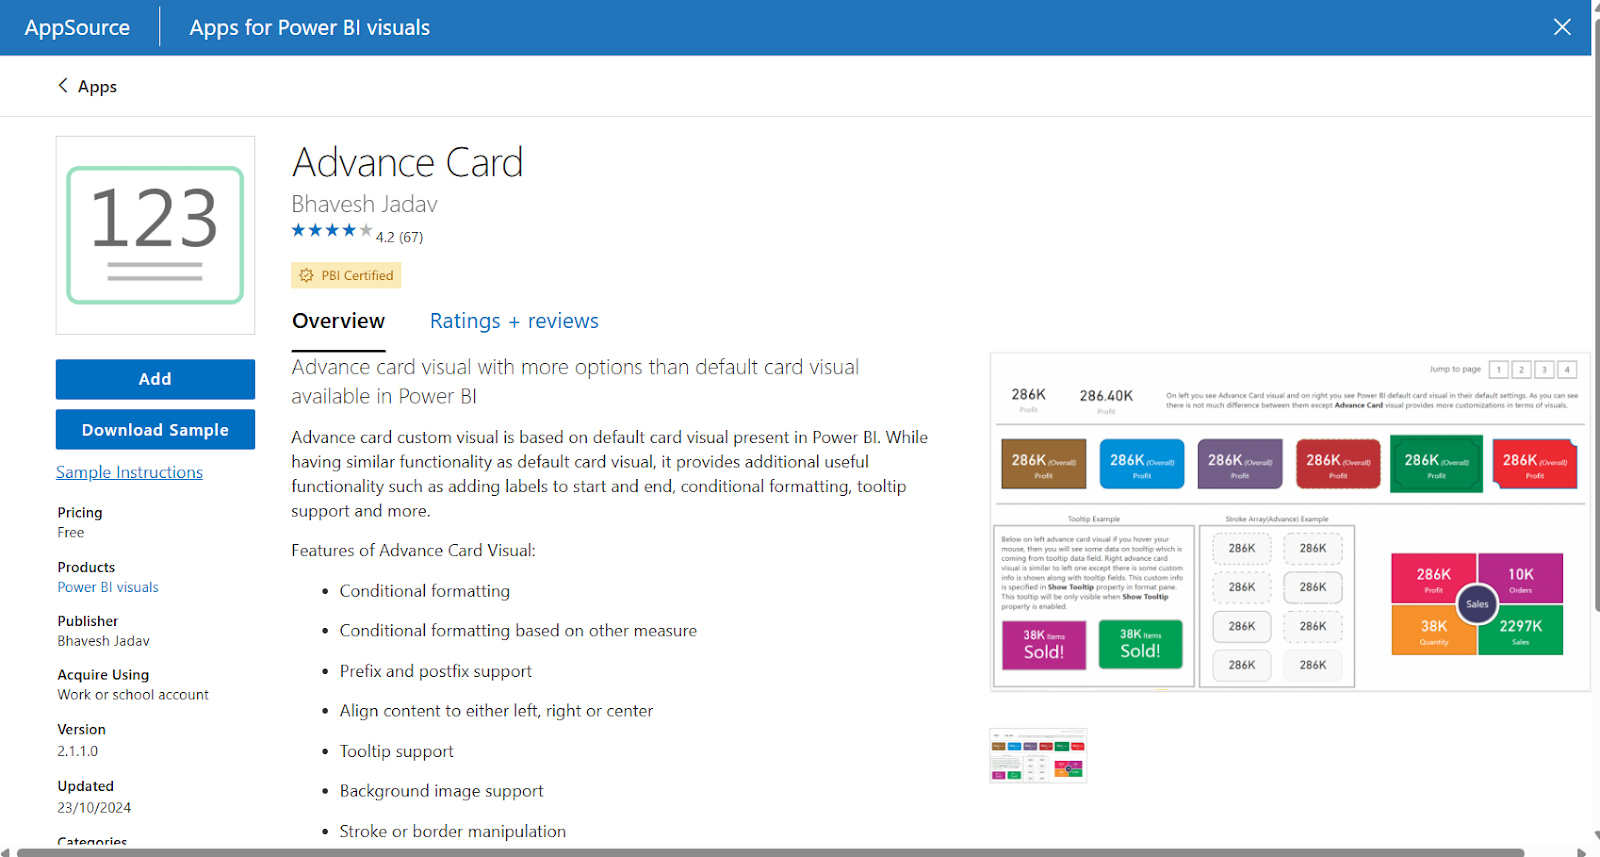1600x857 pixels.
Task: Click 'Conditional formatting based on other measure'
Action: tap(518, 631)
